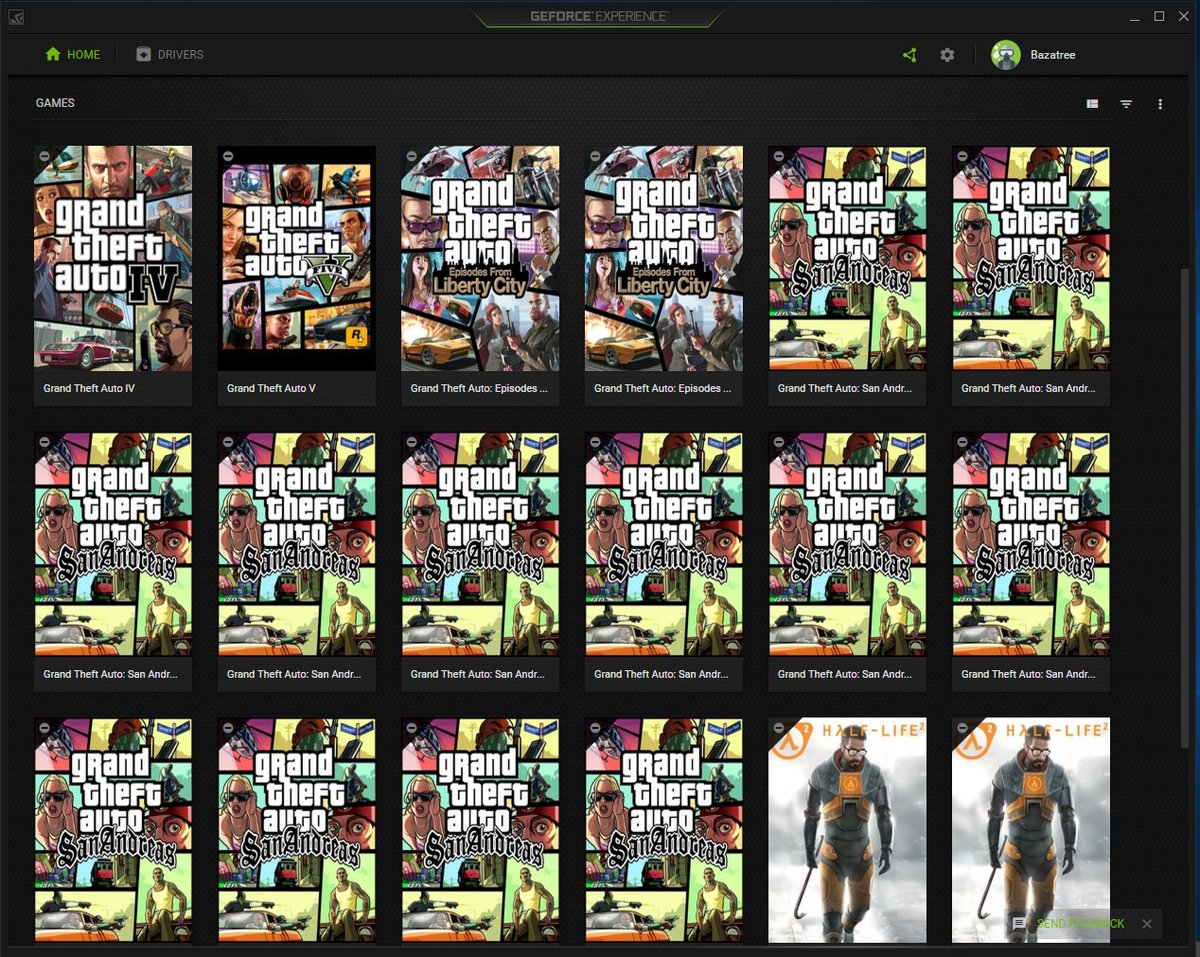Click minus status icon on GTA V card
1200x957 pixels.
(x=228, y=156)
